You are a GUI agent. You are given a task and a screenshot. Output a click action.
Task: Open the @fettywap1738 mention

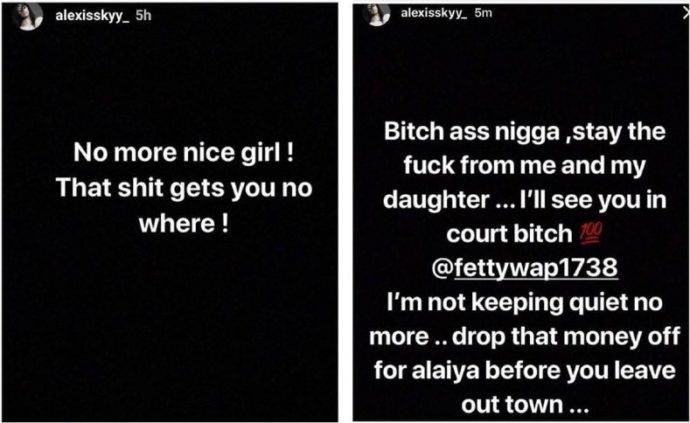(525, 268)
